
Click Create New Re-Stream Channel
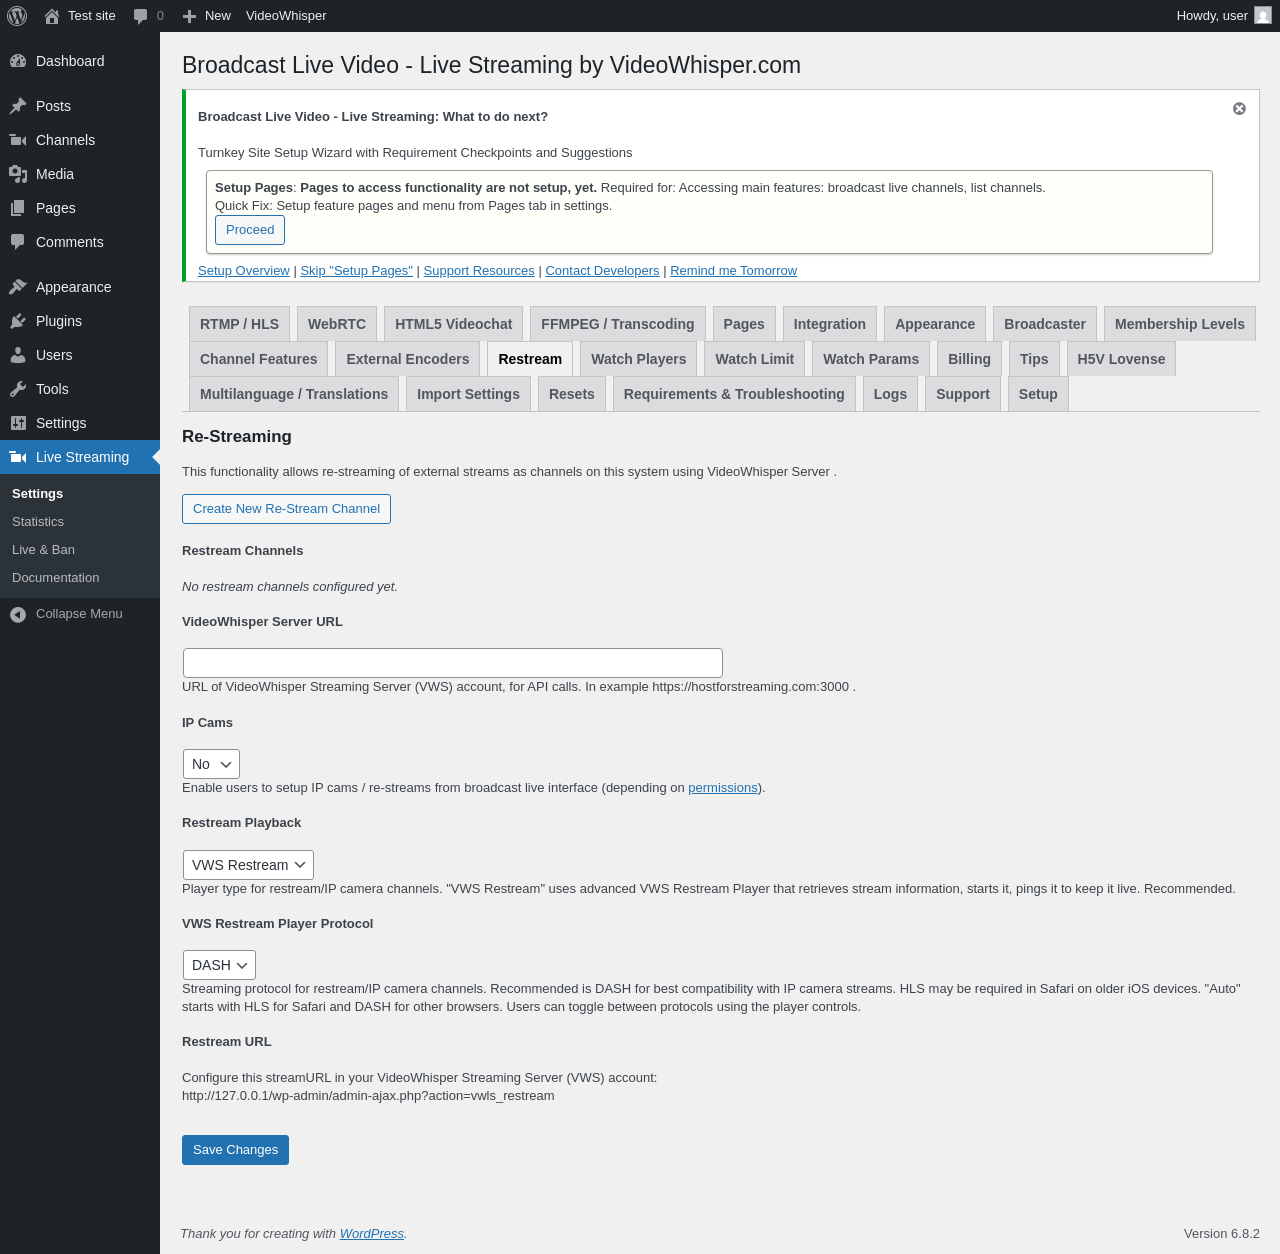pyautogui.click(x=286, y=509)
